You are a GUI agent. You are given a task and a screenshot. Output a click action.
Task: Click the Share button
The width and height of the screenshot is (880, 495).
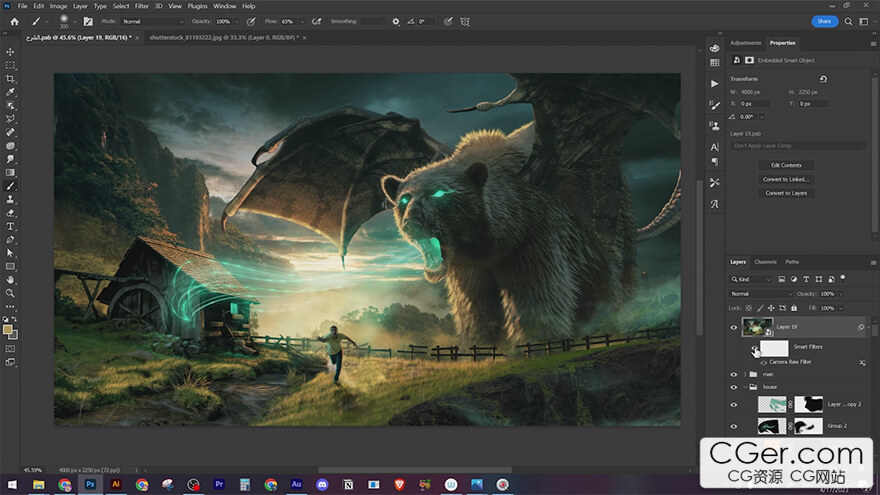(x=824, y=21)
